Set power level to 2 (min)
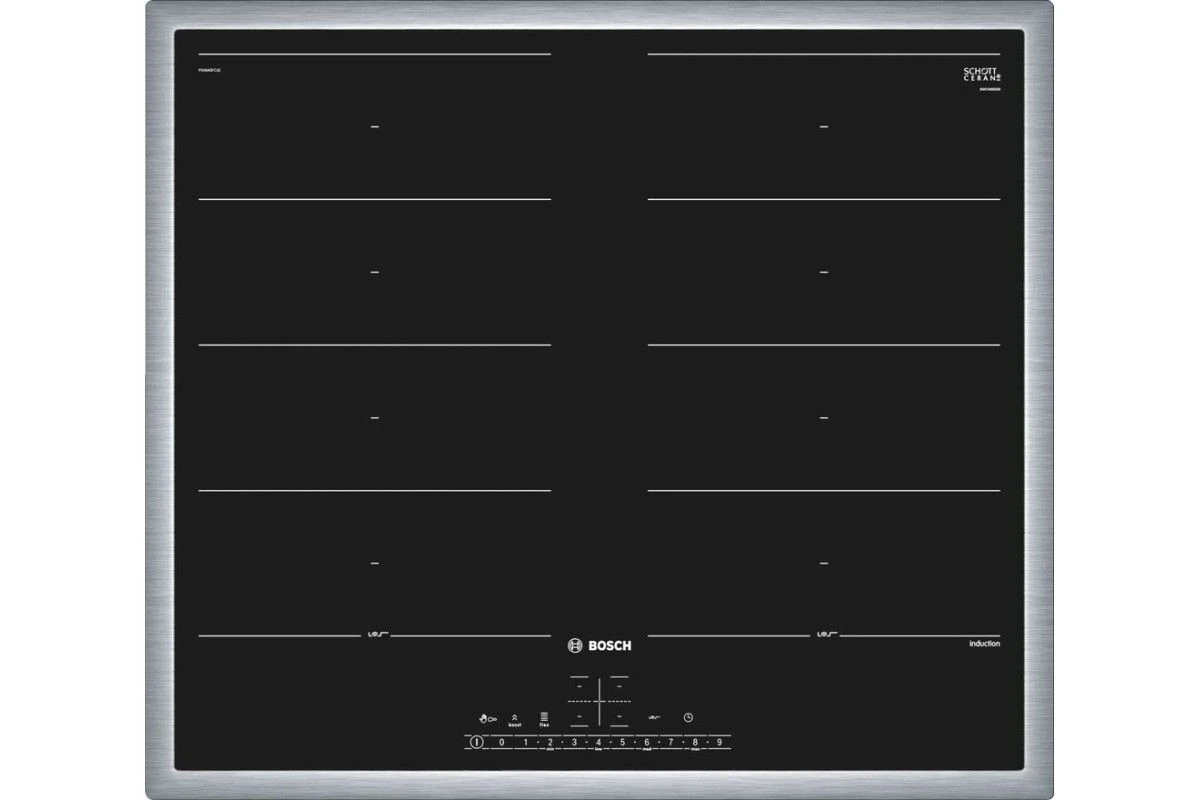This screenshot has width=1200, height=800. click(x=550, y=742)
